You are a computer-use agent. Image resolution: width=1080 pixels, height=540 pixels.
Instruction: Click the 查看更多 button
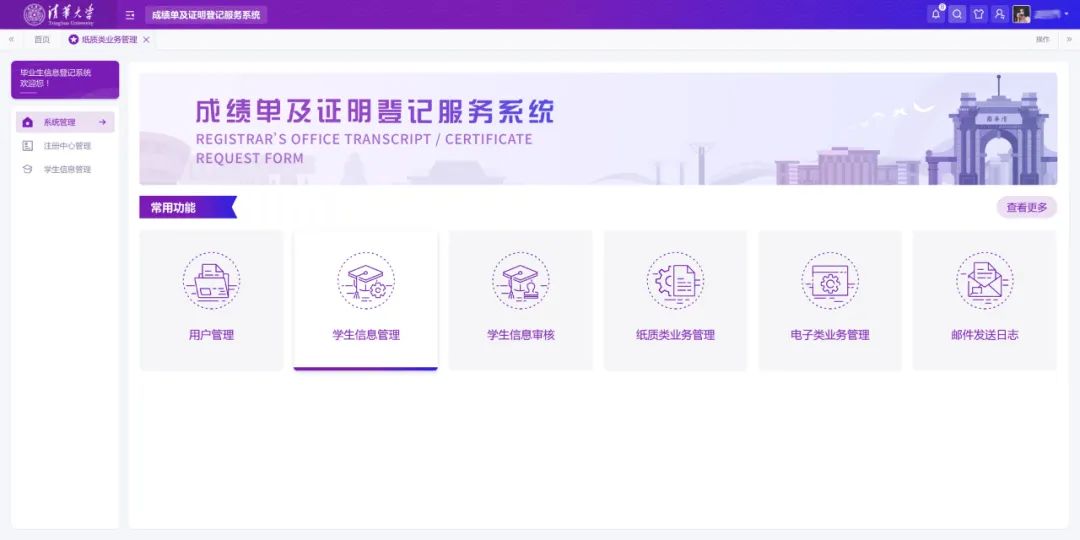pos(1026,208)
